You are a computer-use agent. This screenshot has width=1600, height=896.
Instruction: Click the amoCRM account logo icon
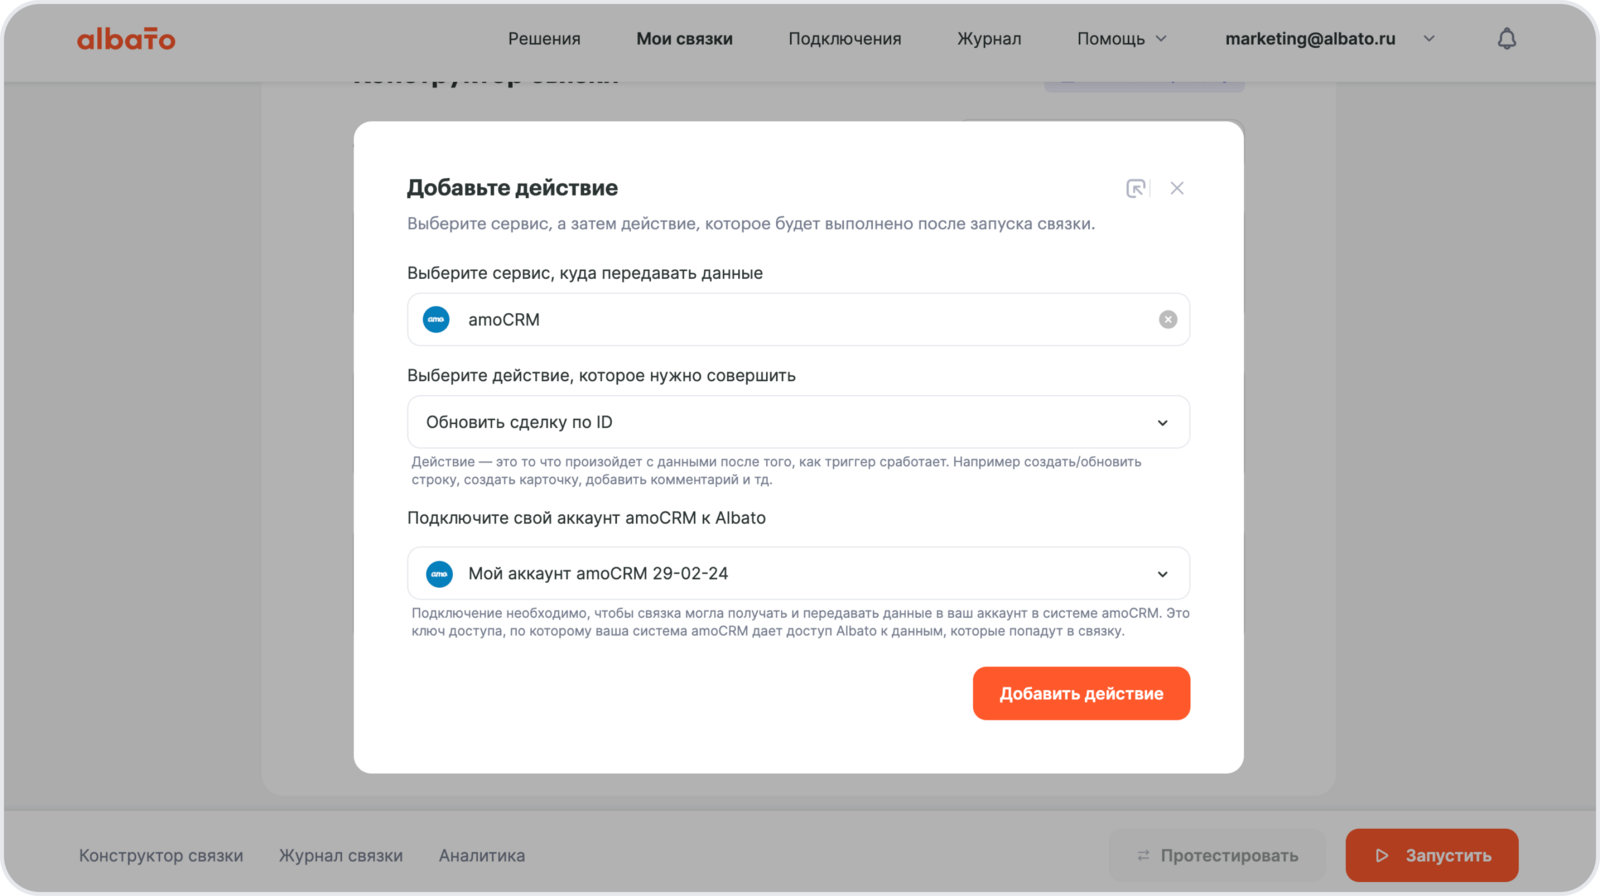click(439, 574)
